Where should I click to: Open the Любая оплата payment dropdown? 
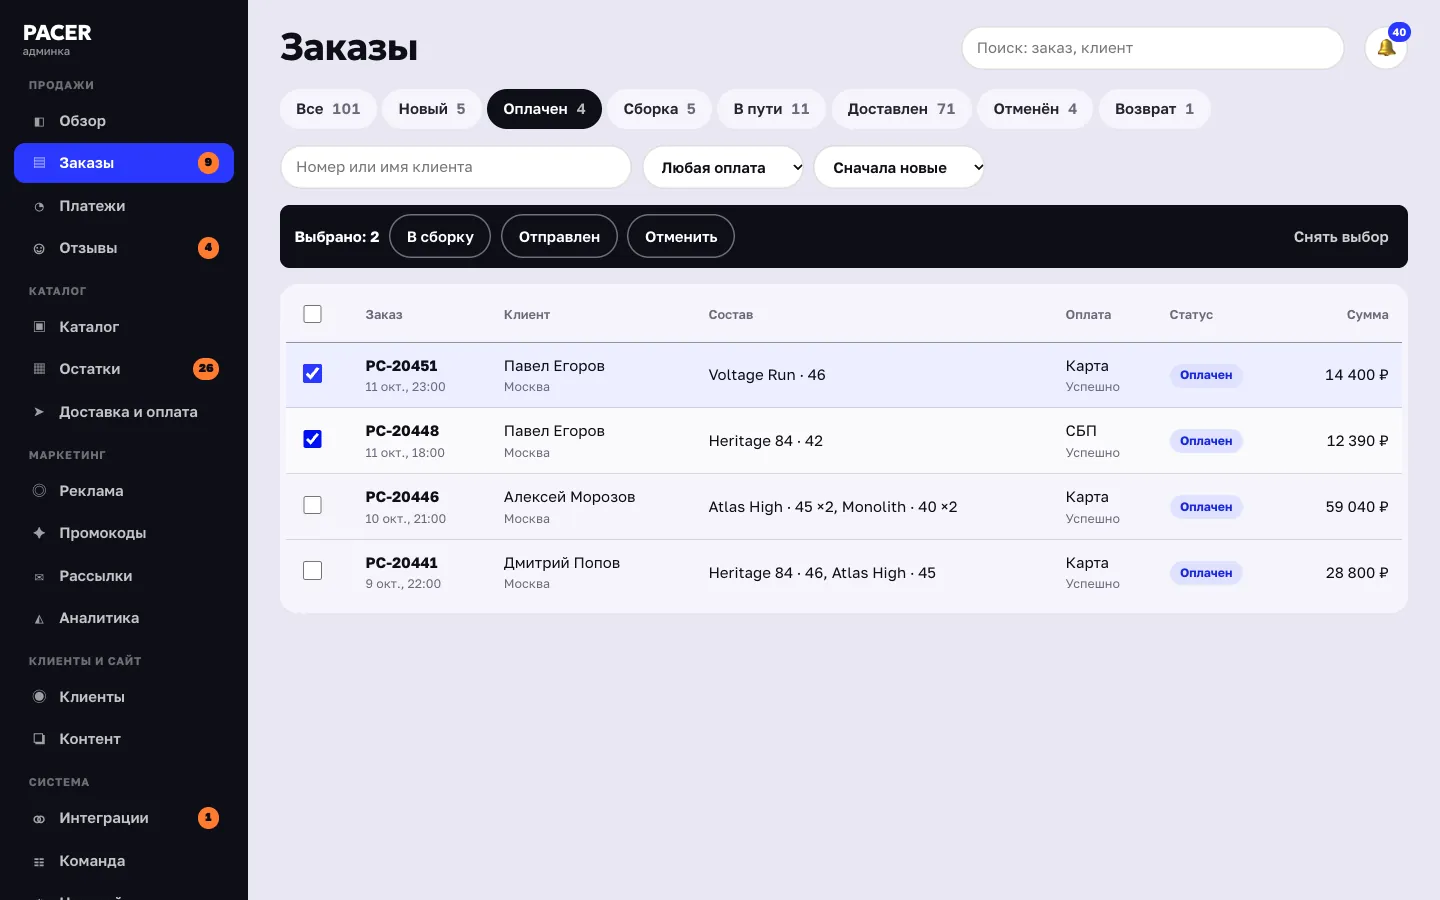(723, 167)
